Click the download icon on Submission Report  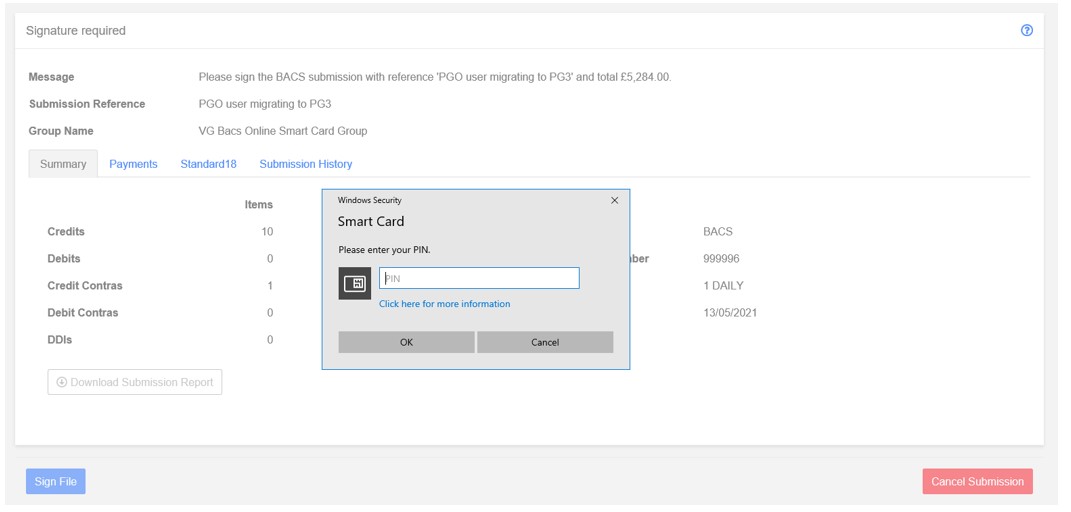pos(61,382)
